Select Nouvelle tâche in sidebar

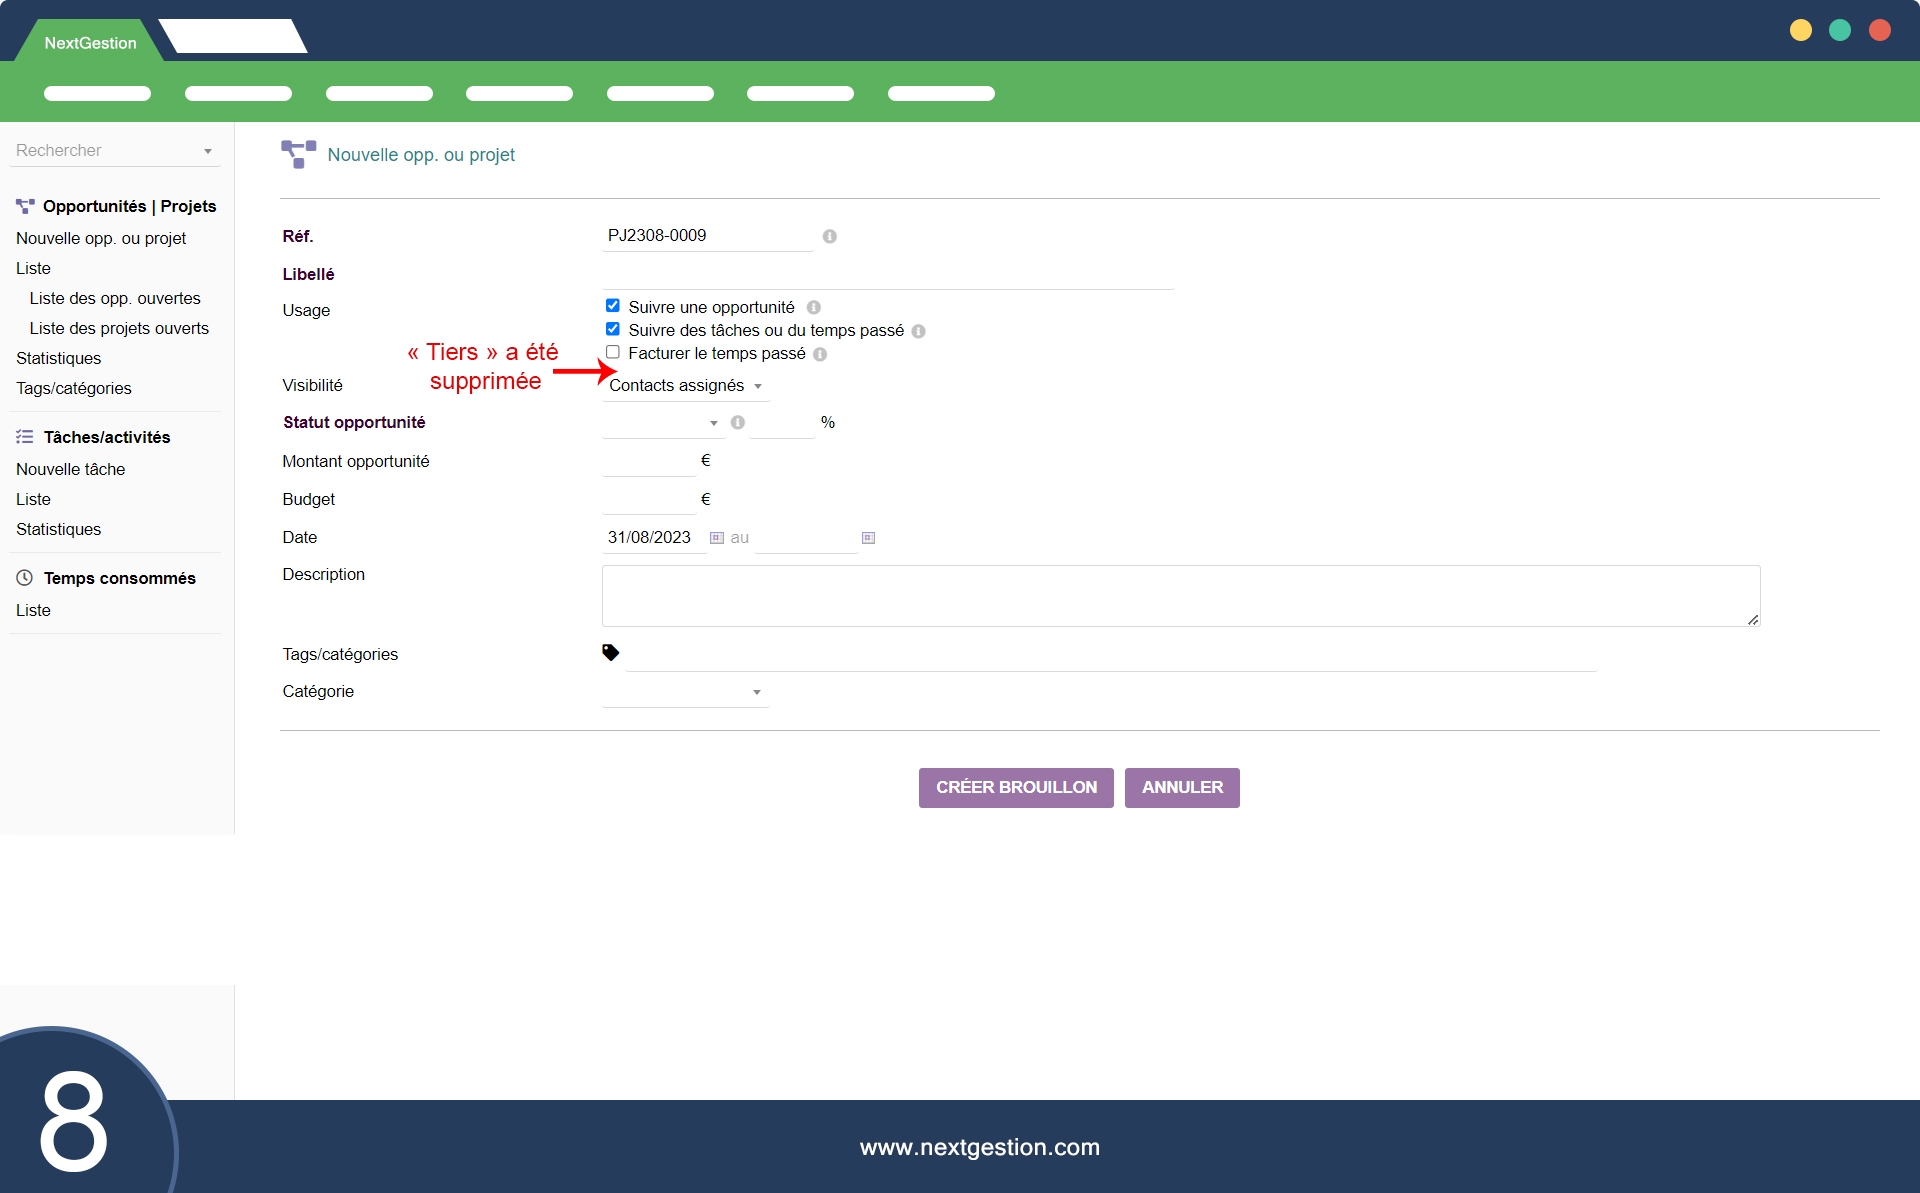coord(70,469)
